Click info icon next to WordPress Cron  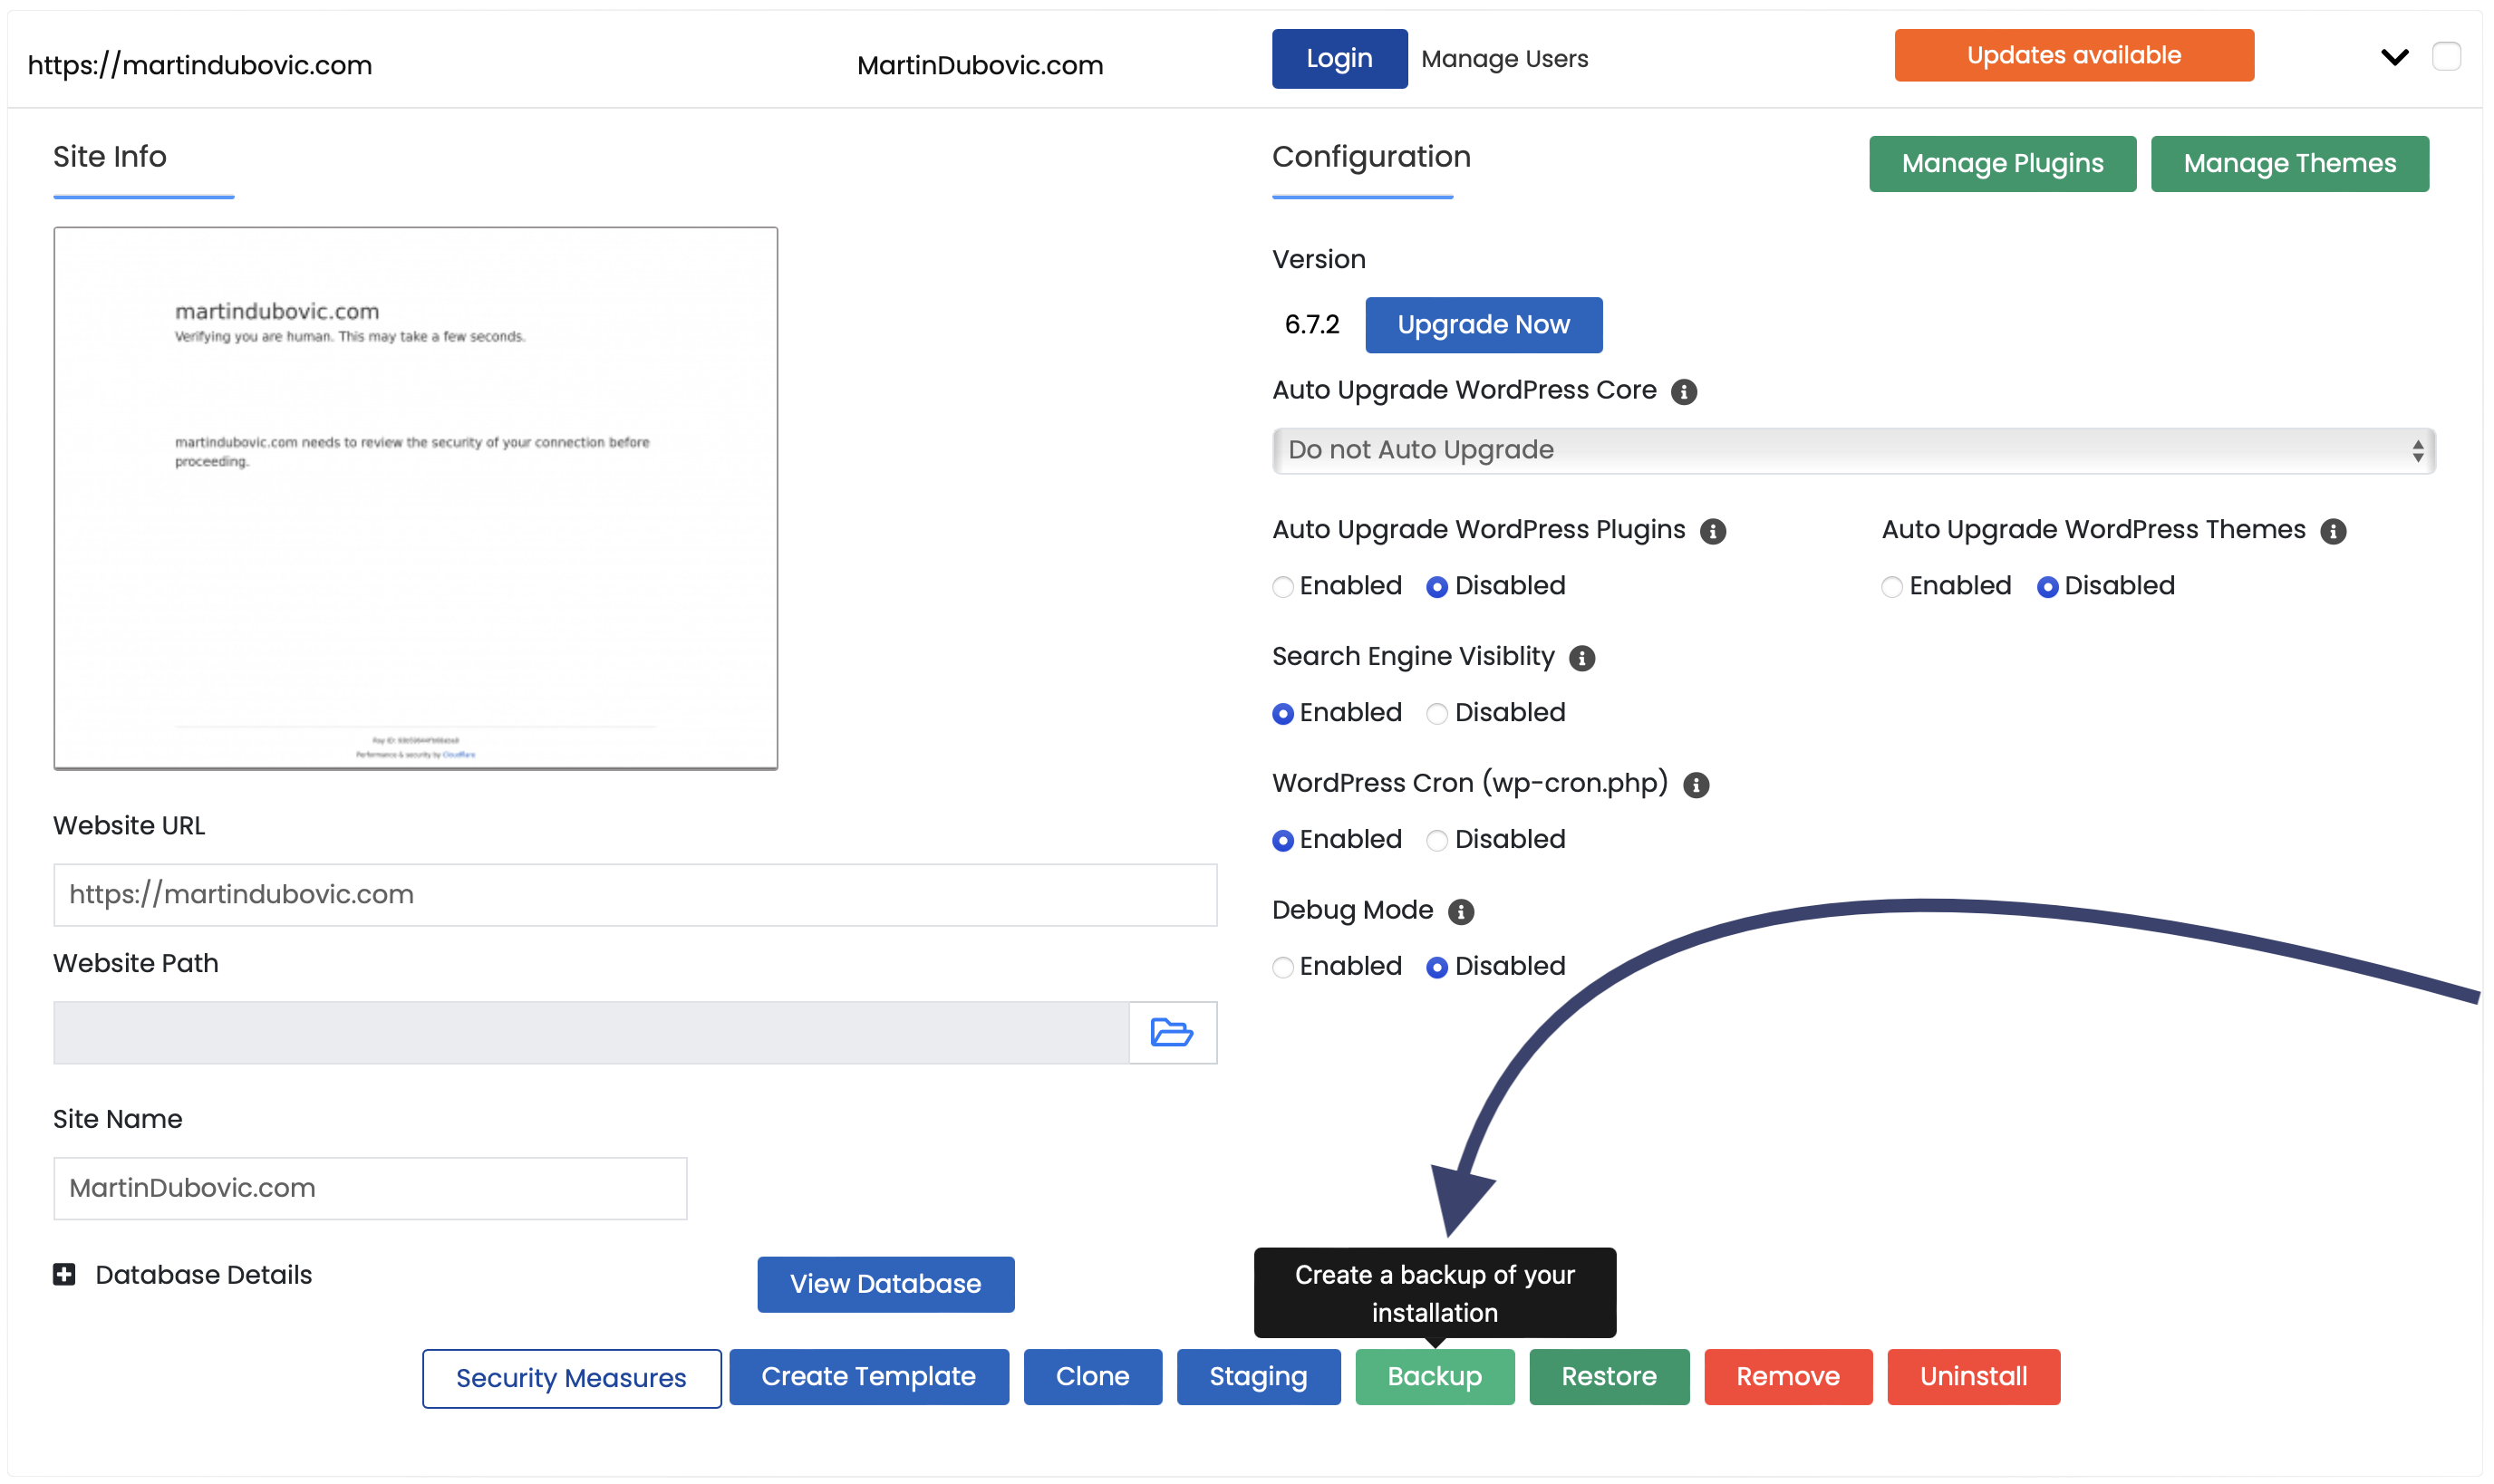point(1696,785)
